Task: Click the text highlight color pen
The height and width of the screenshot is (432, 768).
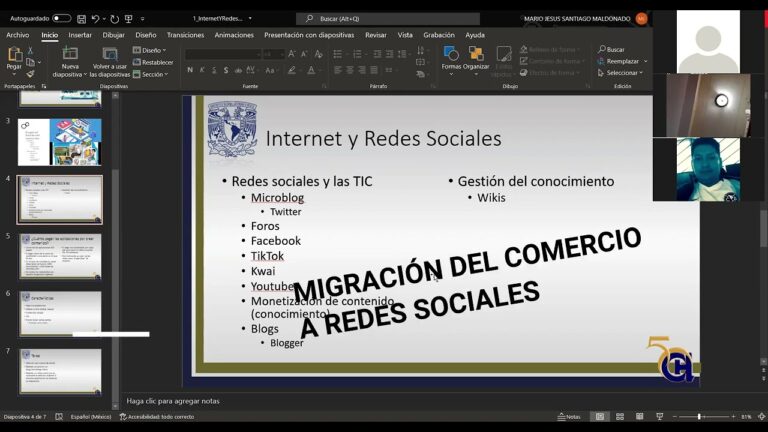Action: tap(292, 71)
